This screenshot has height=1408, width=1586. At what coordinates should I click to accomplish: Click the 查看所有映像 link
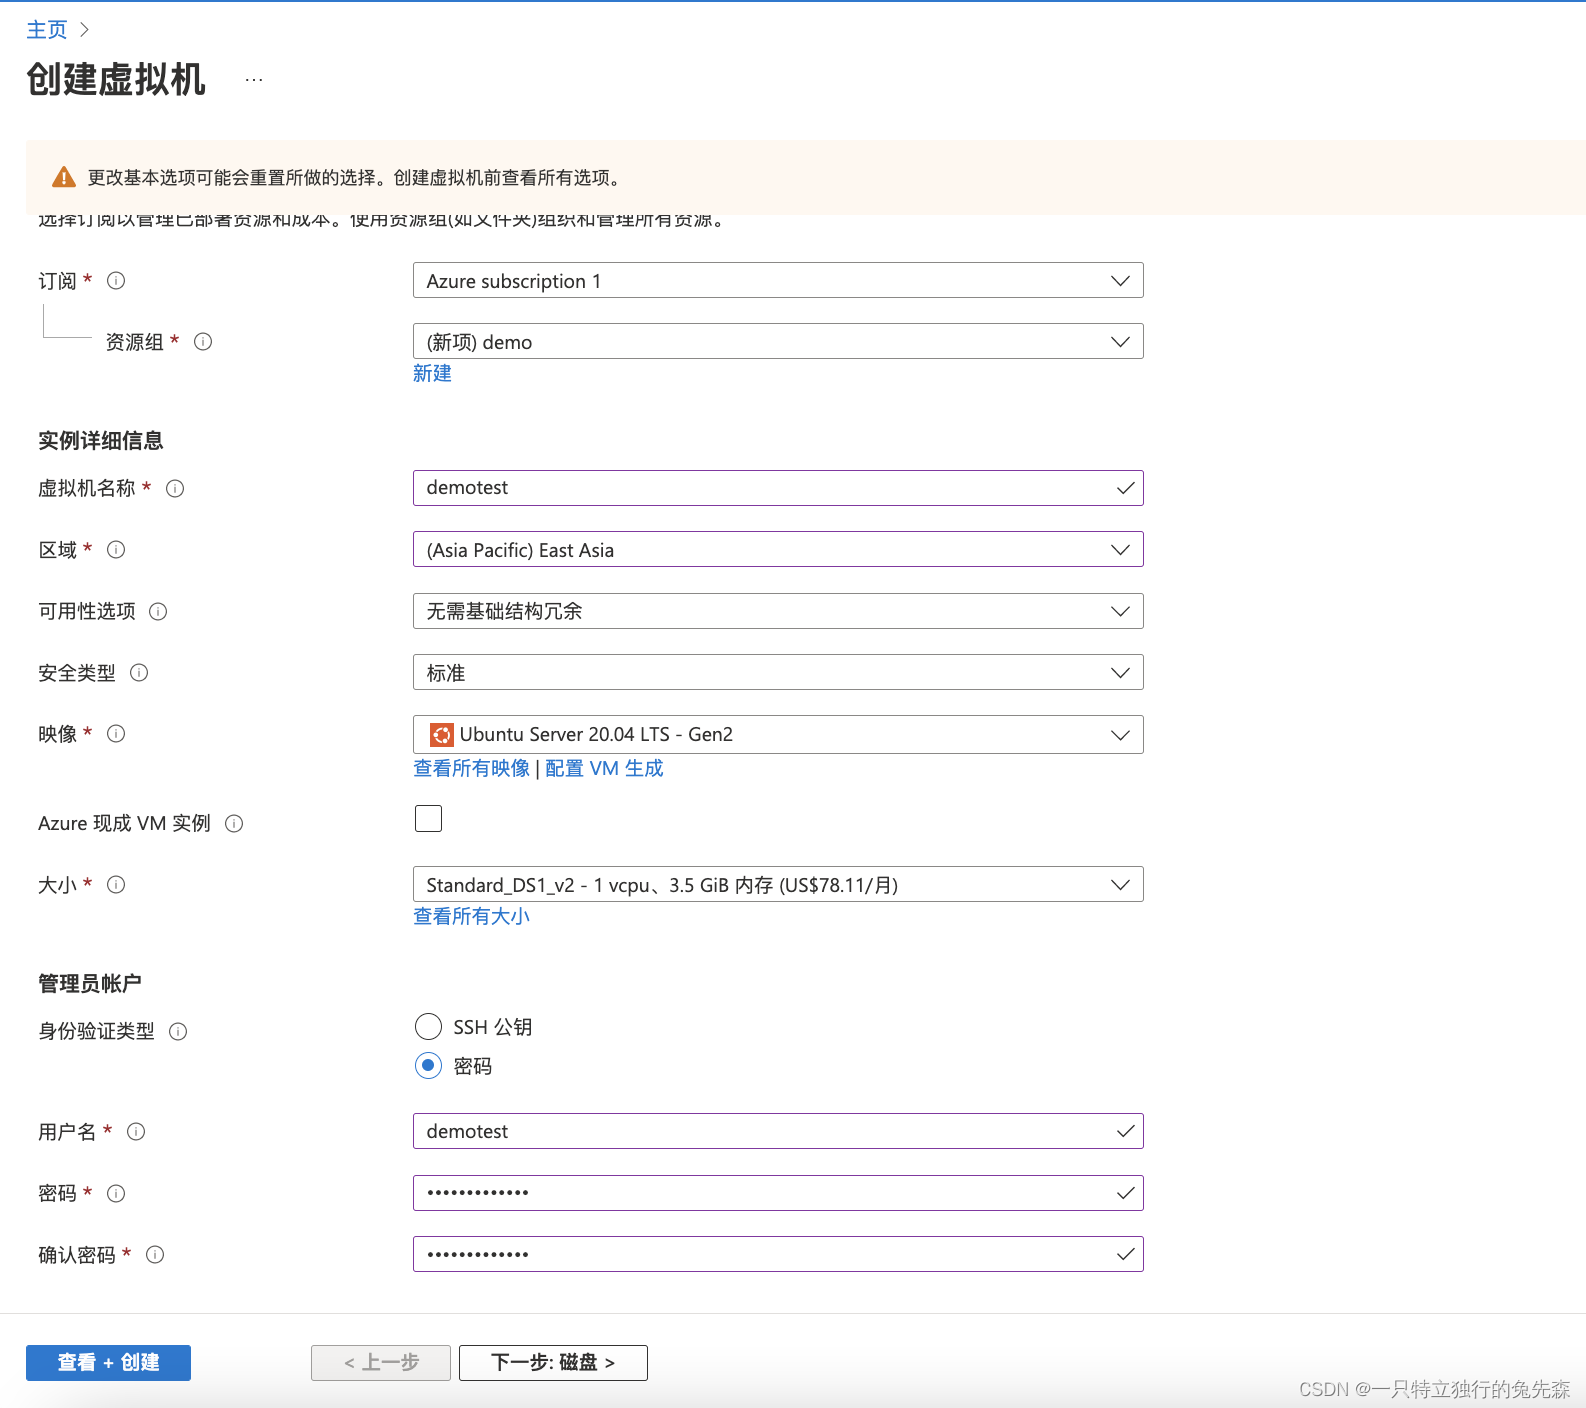point(471,768)
